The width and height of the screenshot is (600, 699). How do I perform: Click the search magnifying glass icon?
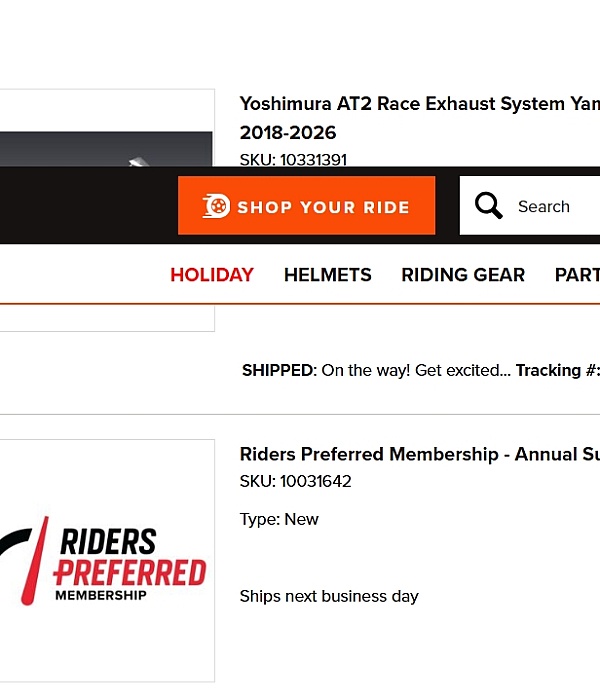coord(489,206)
